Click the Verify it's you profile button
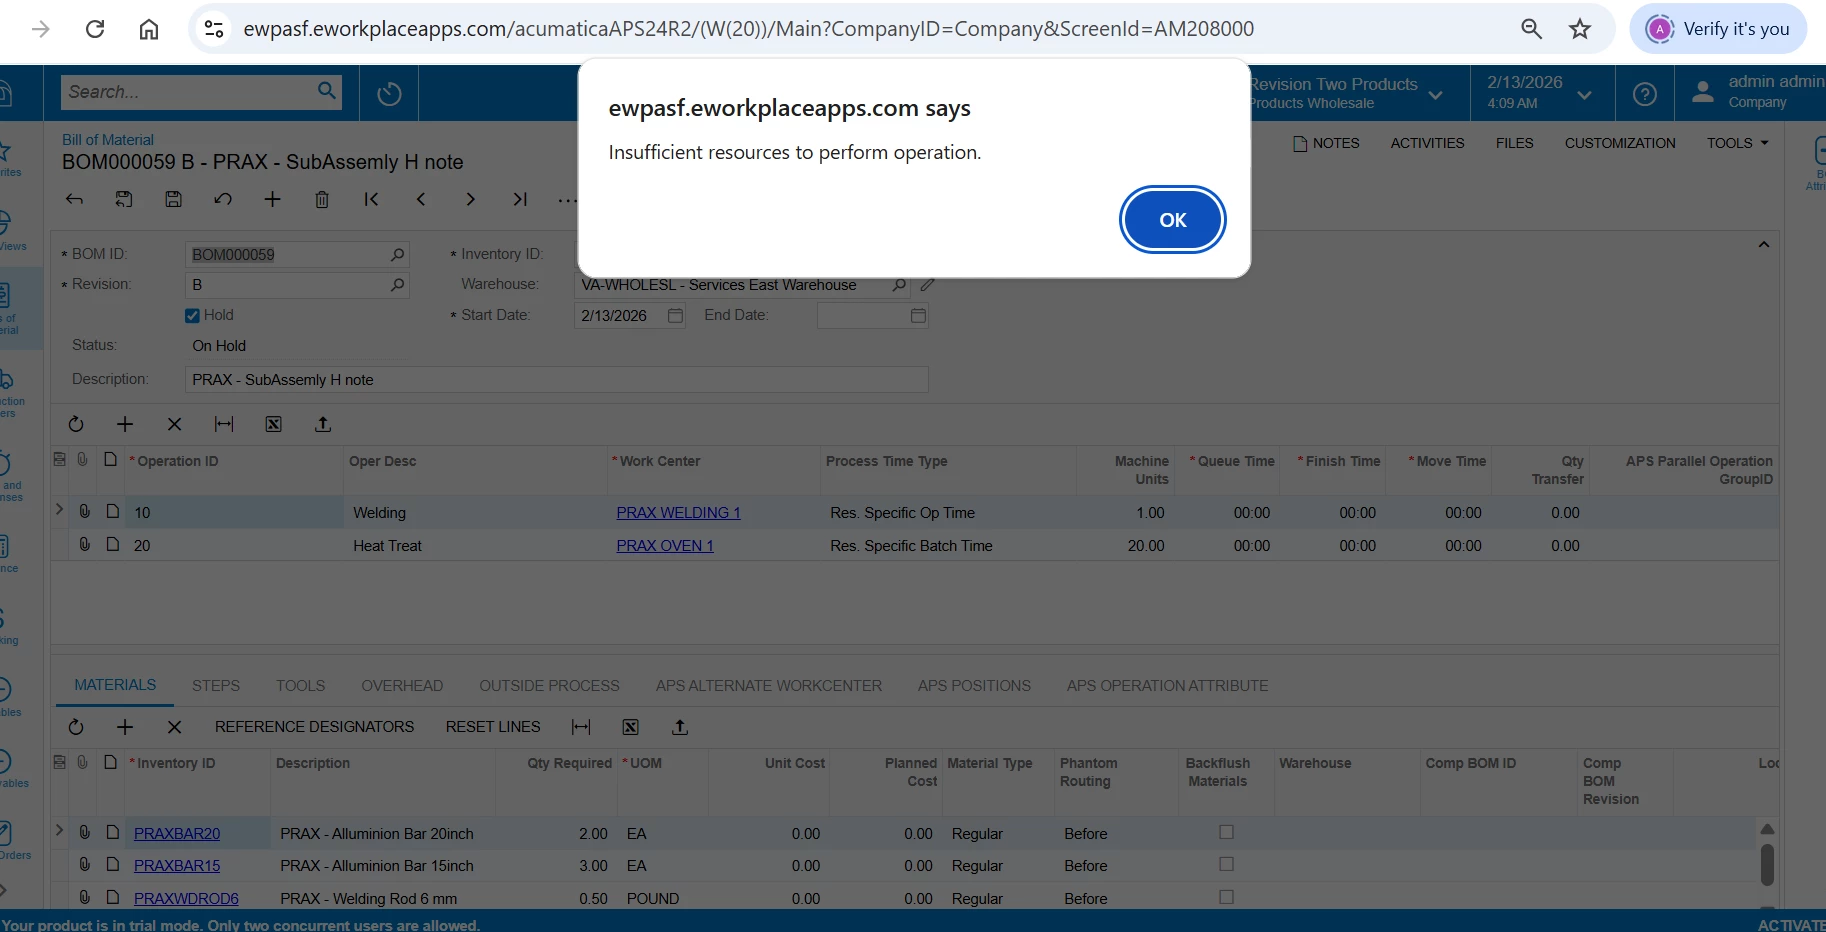The width and height of the screenshot is (1826, 932). [x=1718, y=29]
